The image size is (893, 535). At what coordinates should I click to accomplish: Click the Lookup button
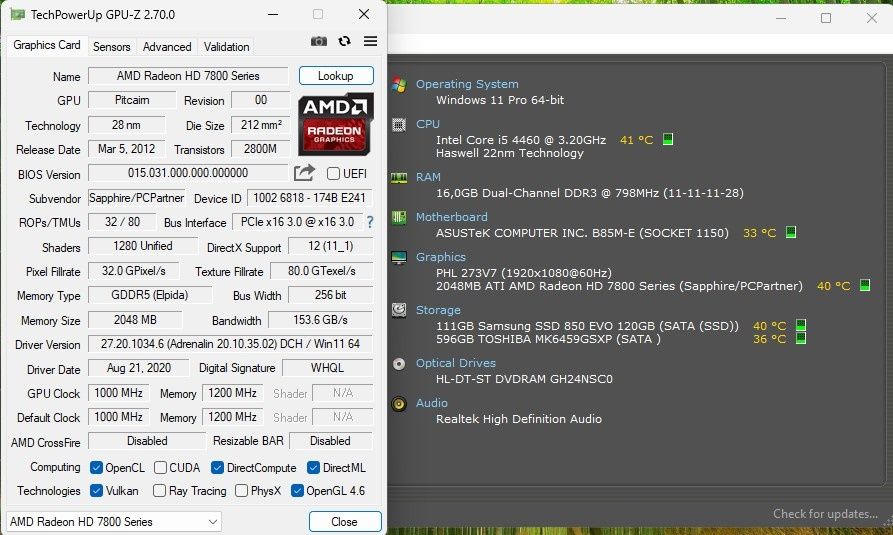tap(336, 76)
